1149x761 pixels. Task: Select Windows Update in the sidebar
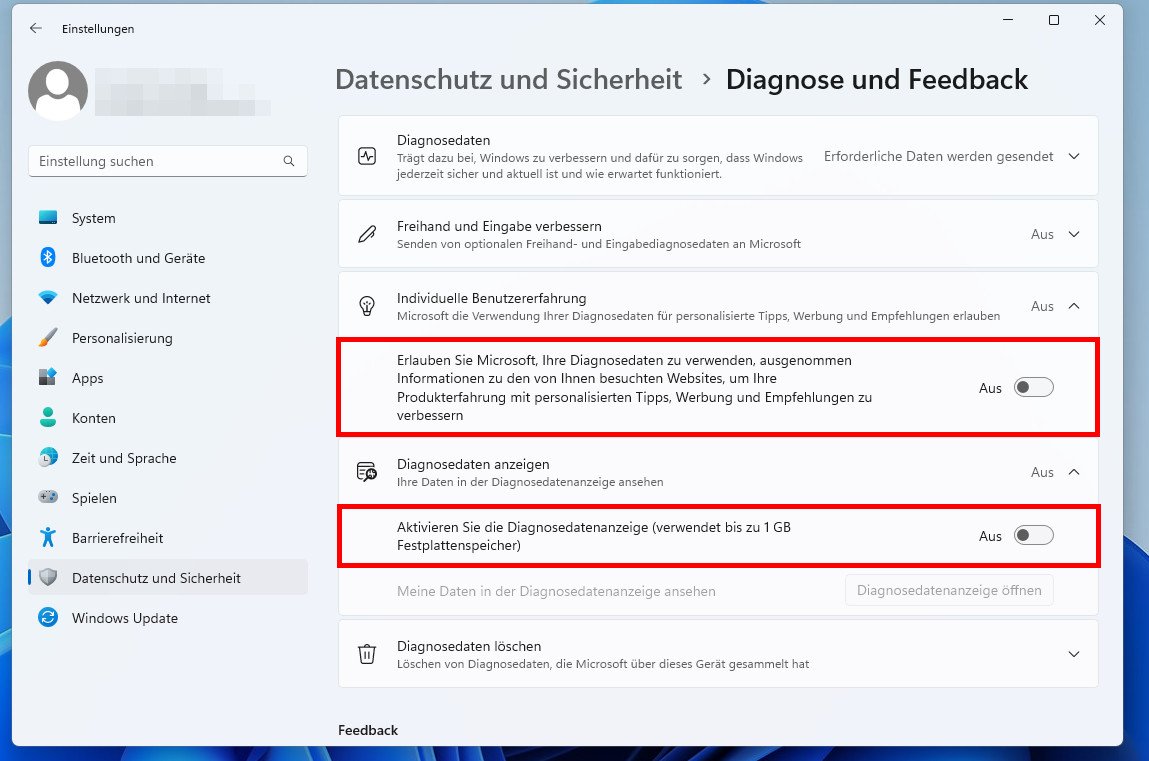[47, 618]
